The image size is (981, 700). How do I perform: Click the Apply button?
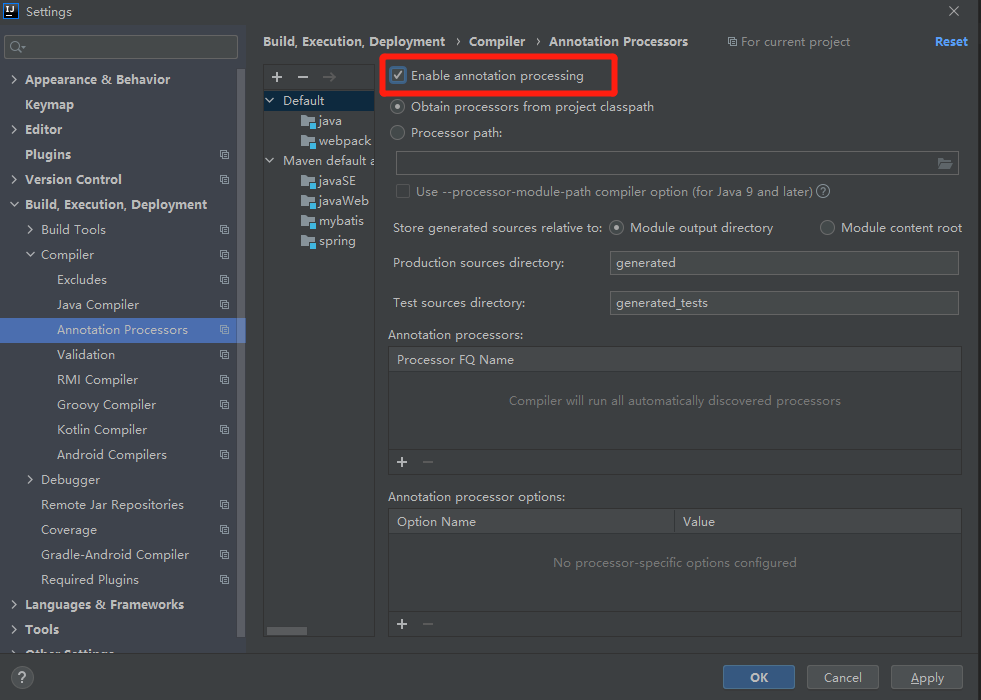[927, 677]
